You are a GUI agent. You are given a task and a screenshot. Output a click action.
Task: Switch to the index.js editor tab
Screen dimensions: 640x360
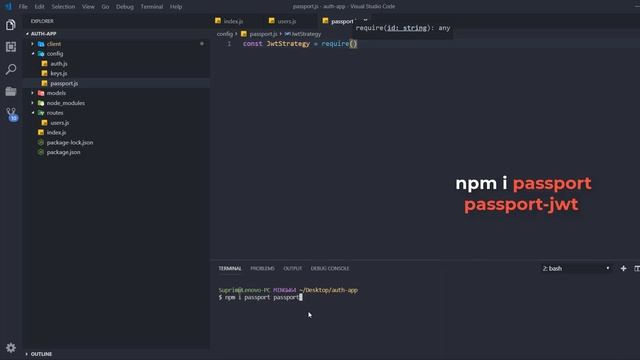(233, 21)
